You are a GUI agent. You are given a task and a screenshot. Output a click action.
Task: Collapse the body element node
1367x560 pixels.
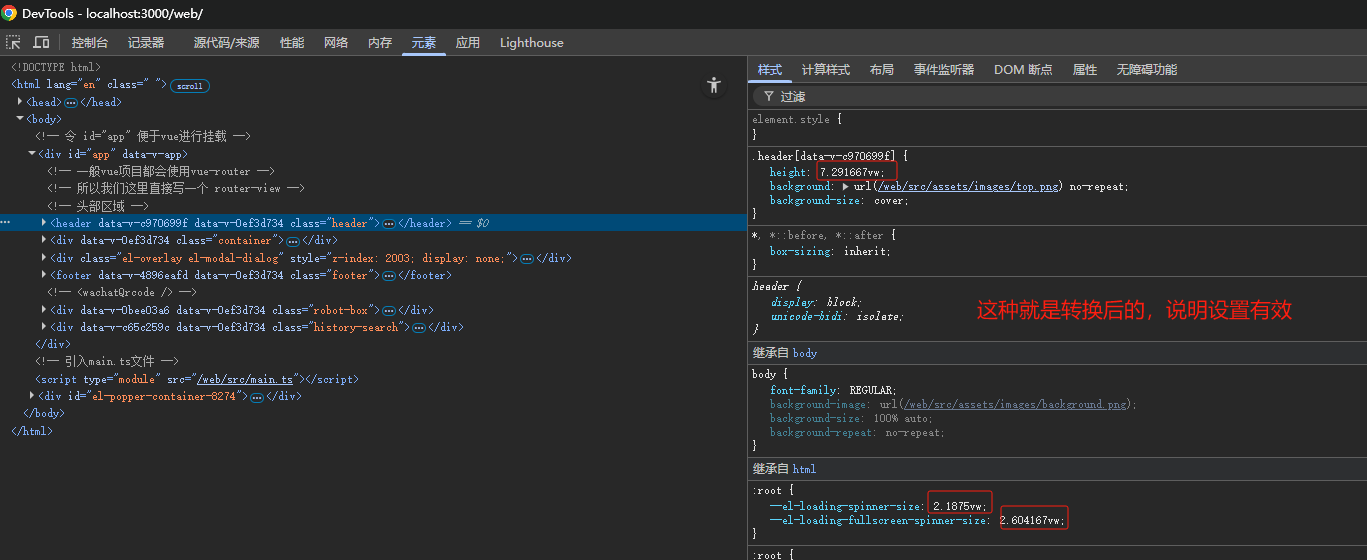pos(20,119)
